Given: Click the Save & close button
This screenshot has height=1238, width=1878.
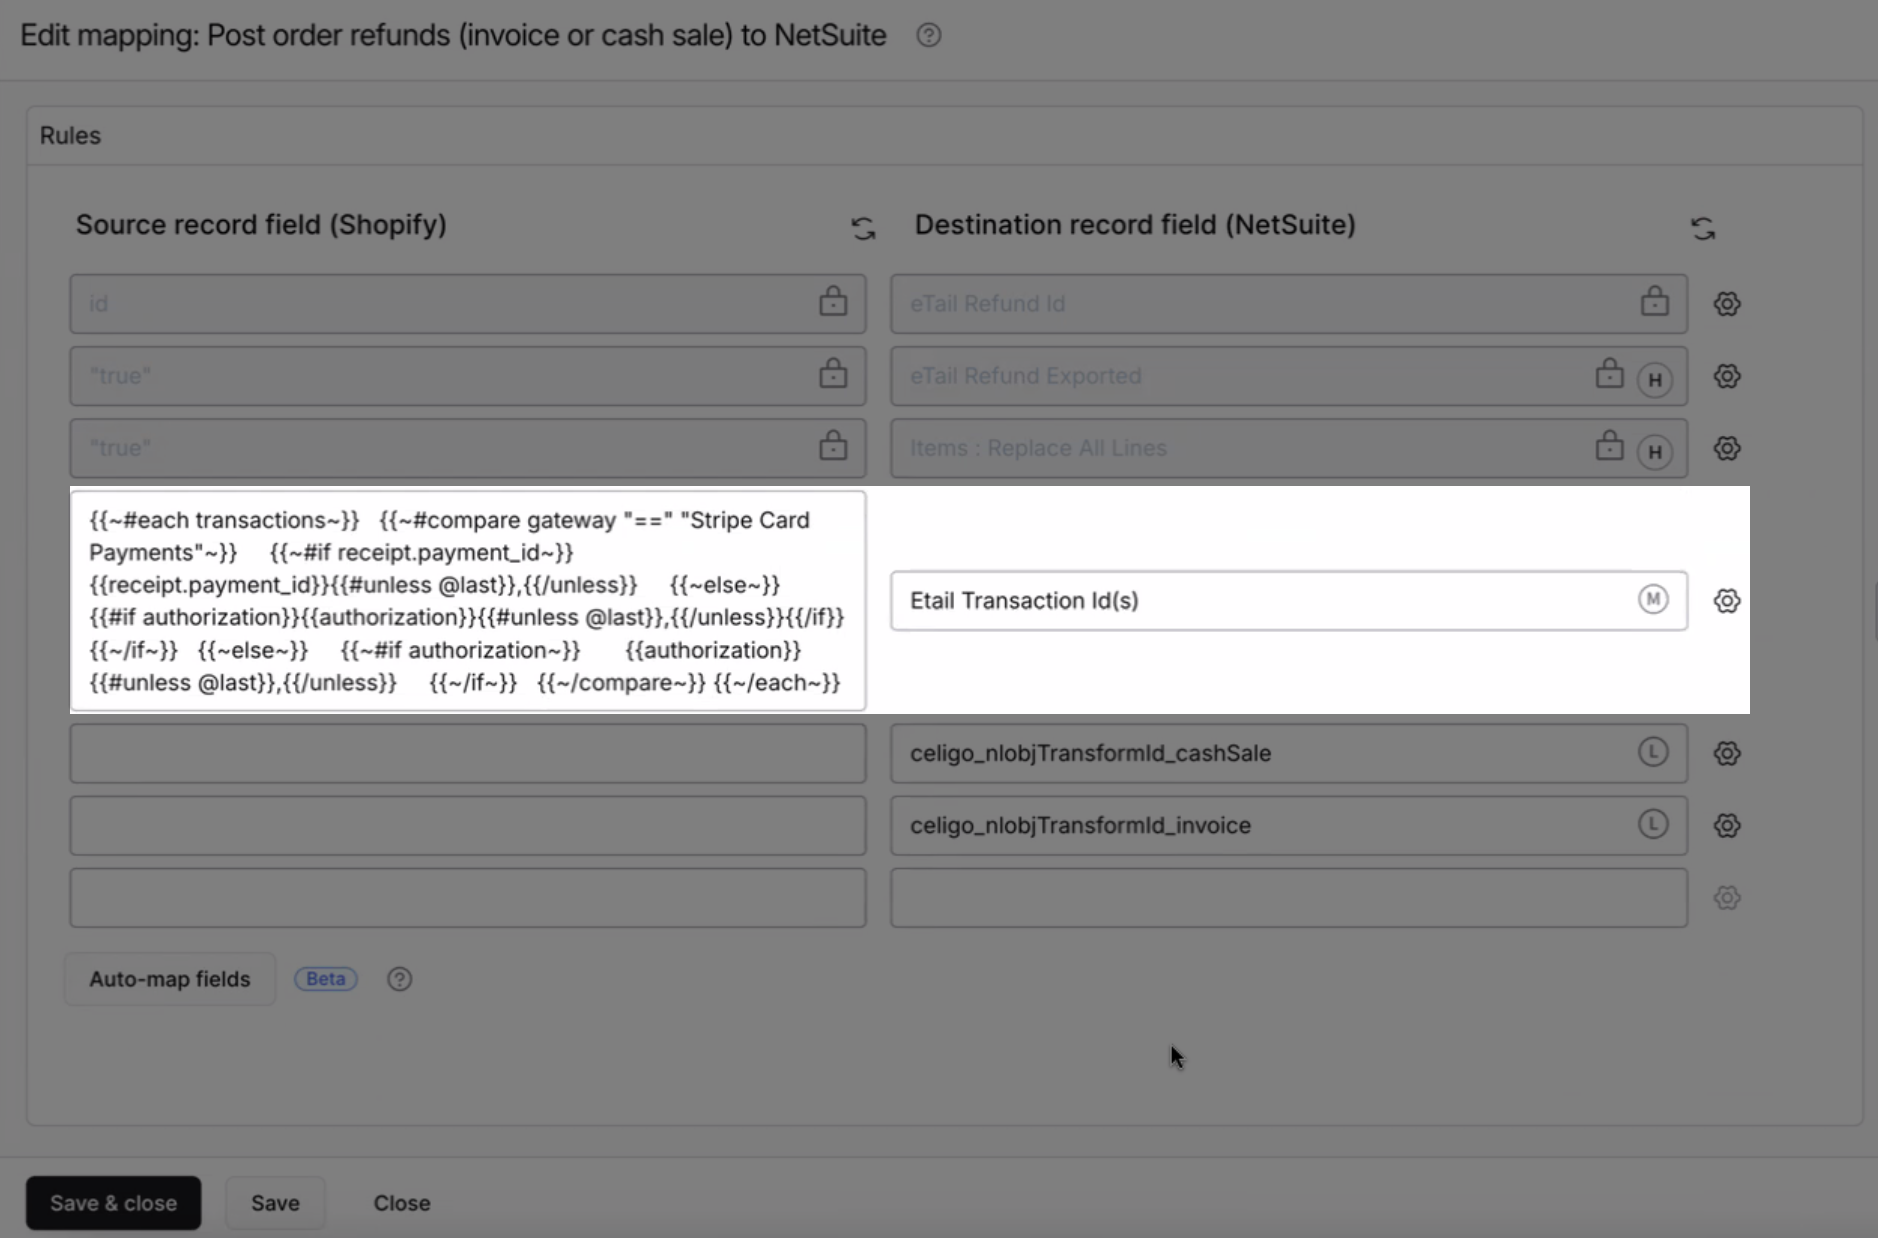Looking at the screenshot, I should pyautogui.click(x=113, y=1203).
